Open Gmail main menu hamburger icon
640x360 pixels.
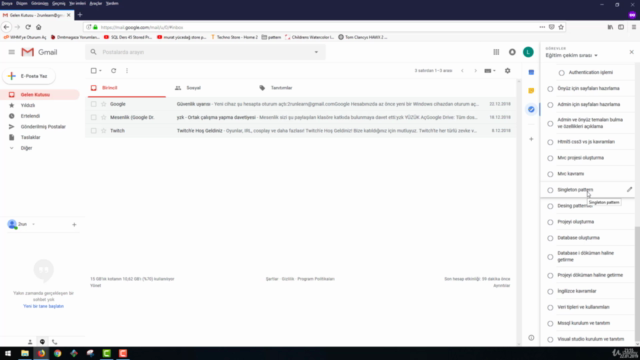(x=11, y=52)
